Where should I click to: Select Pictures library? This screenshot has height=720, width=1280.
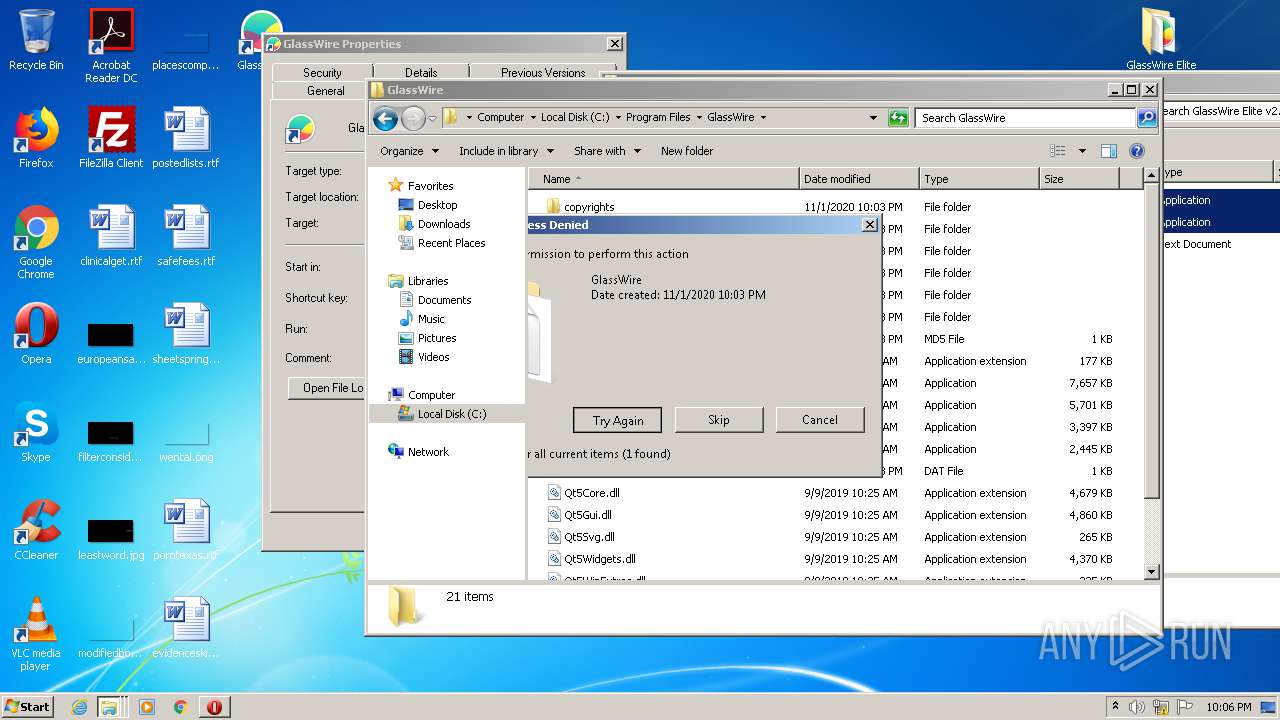point(437,338)
